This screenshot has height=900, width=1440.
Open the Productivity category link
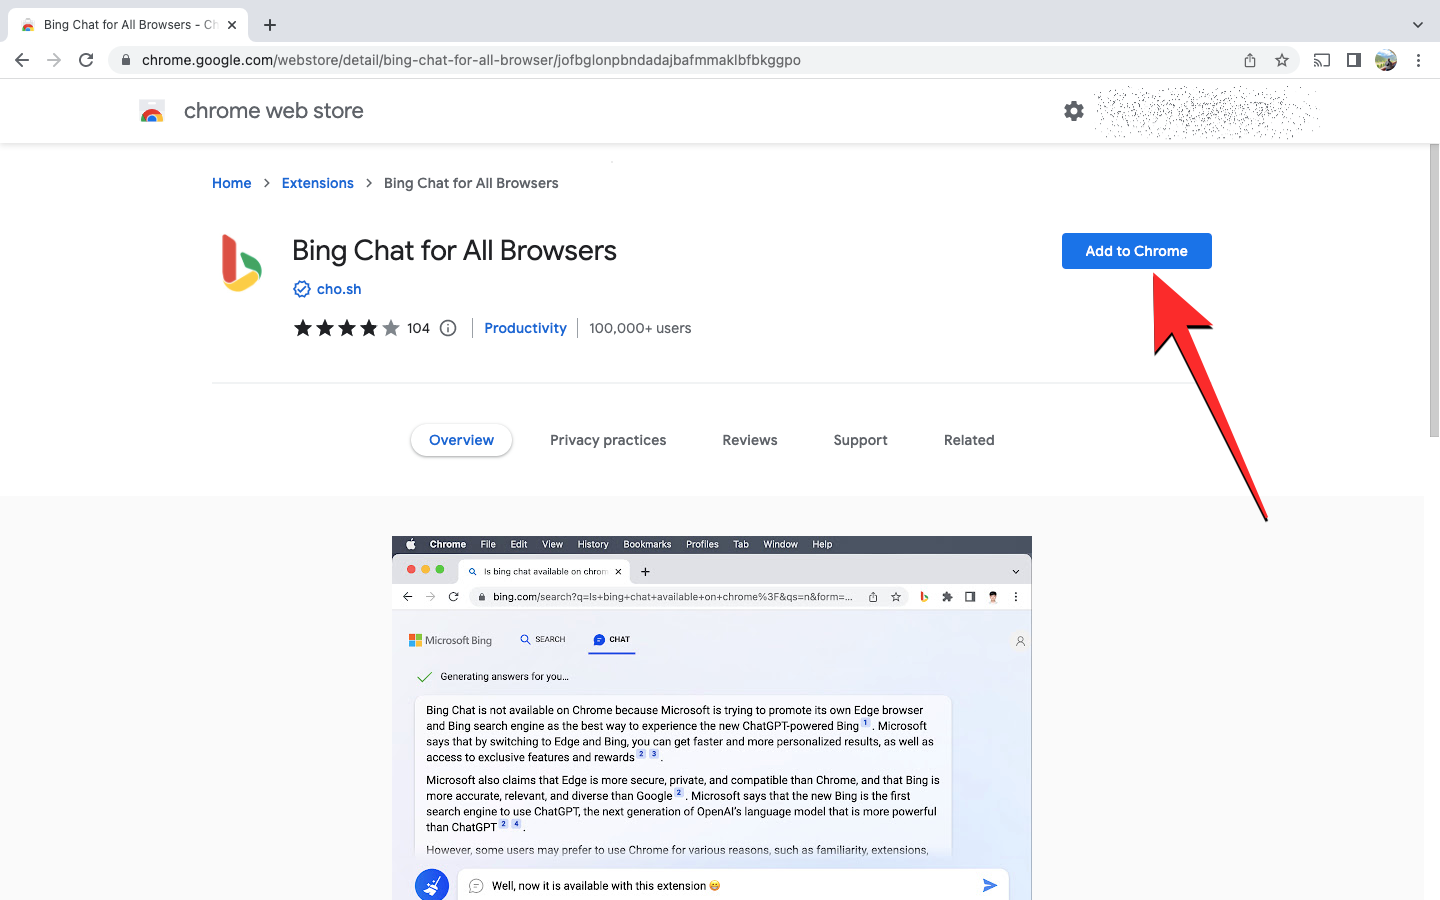coord(525,328)
